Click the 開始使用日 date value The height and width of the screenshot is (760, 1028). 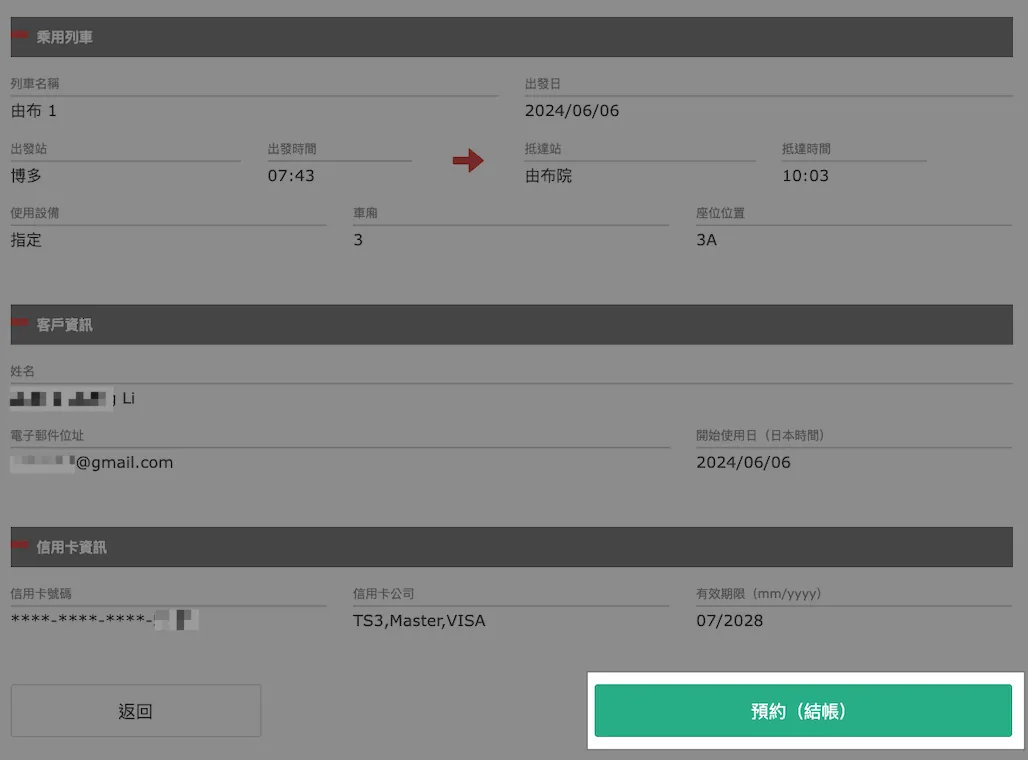coord(743,463)
